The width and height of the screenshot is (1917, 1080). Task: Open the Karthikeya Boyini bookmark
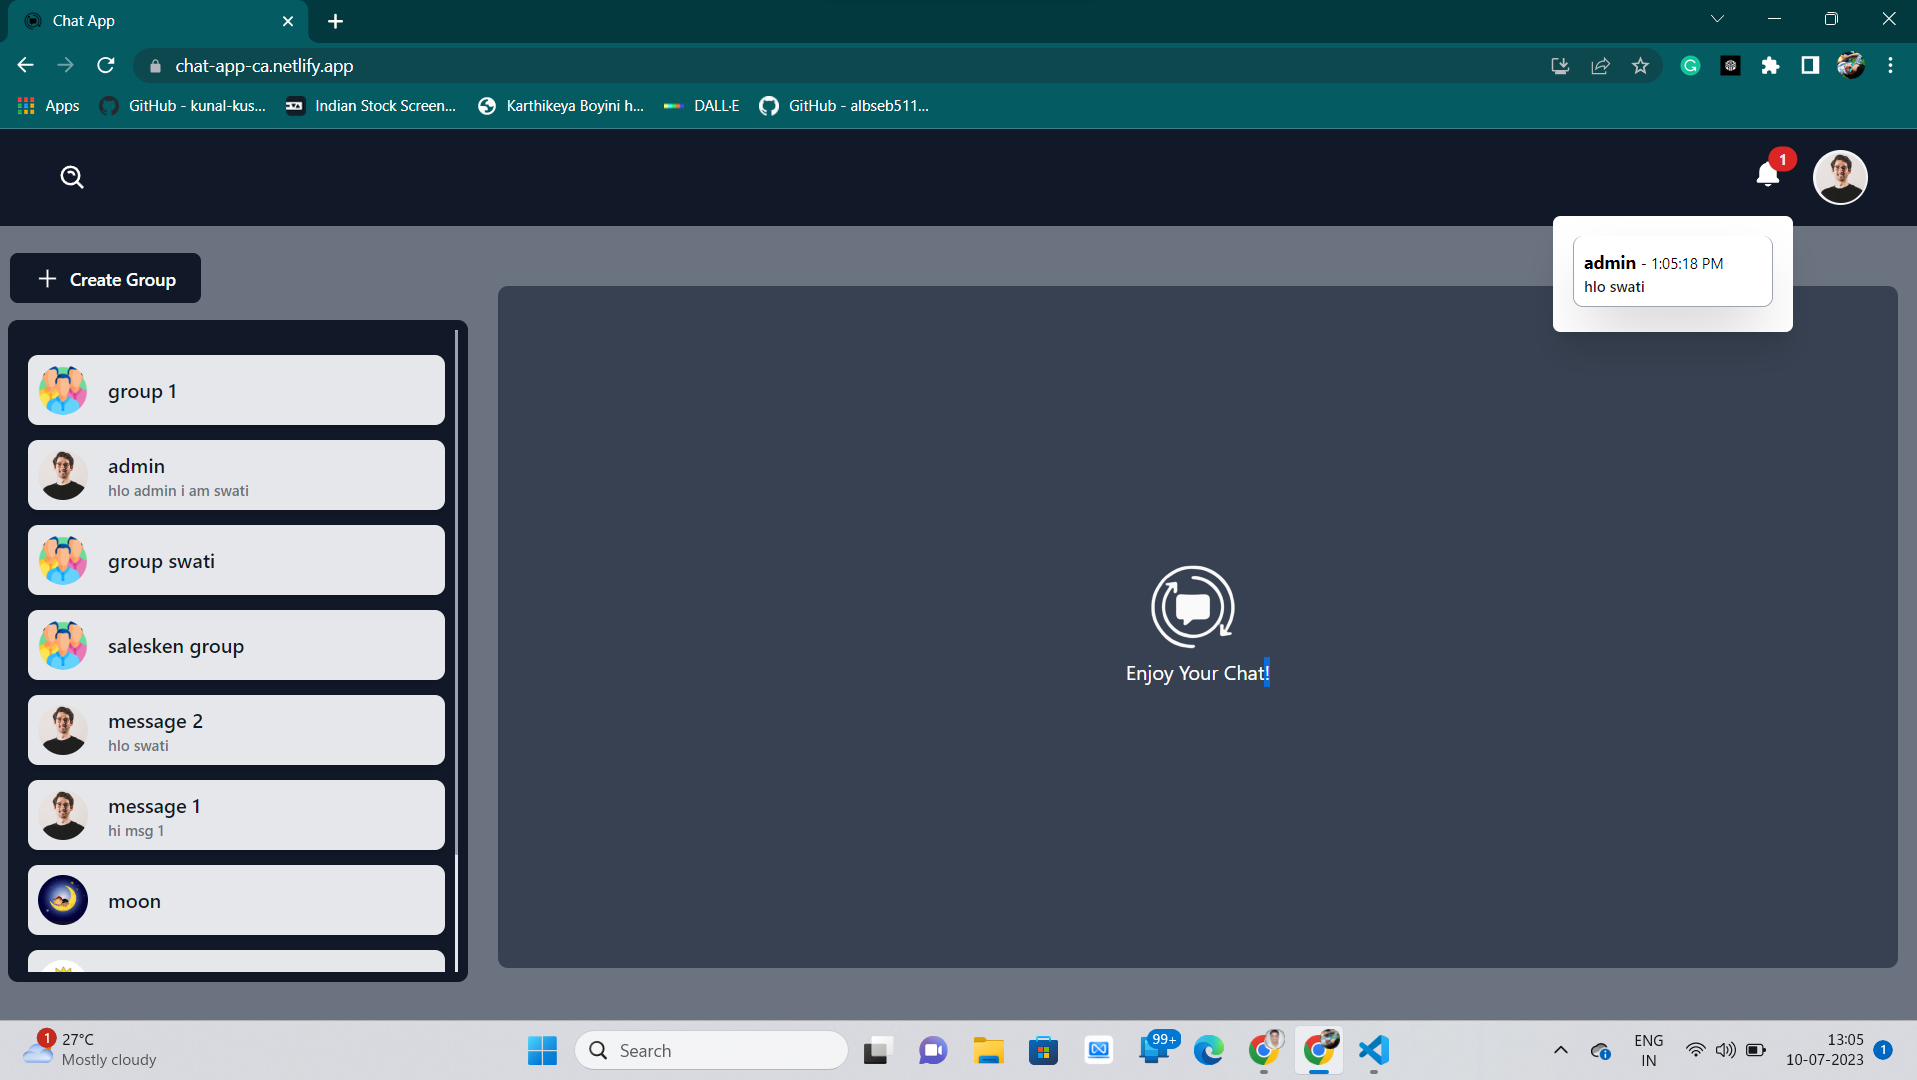(561, 106)
